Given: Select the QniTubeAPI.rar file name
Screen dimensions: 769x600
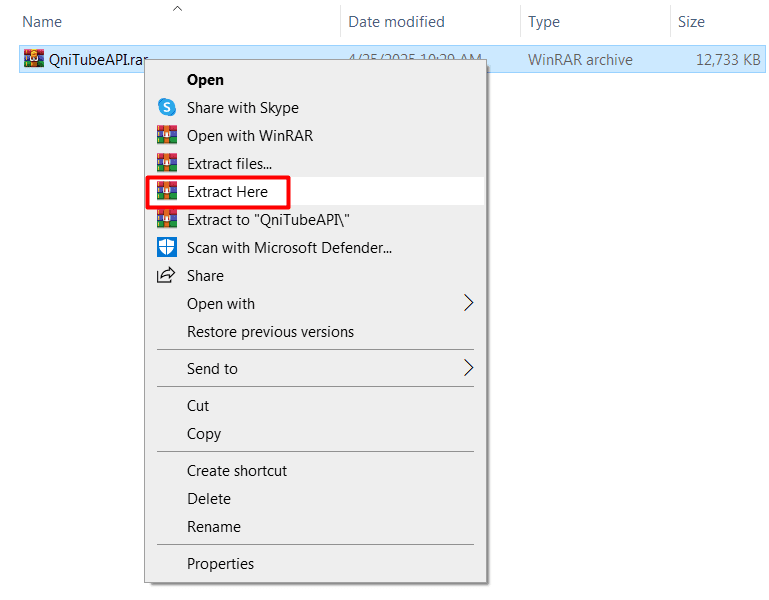Looking at the screenshot, I should [98, 59].
